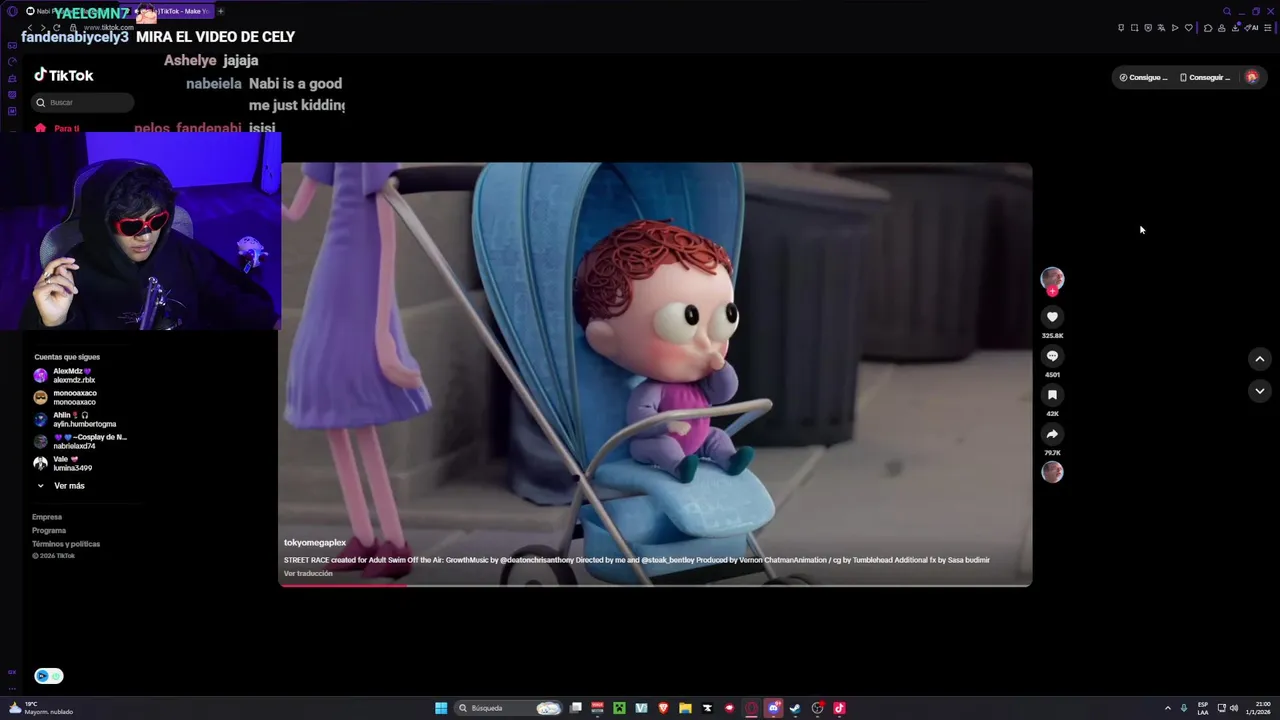Open the volume icon in system tray

click(1234, 708)
